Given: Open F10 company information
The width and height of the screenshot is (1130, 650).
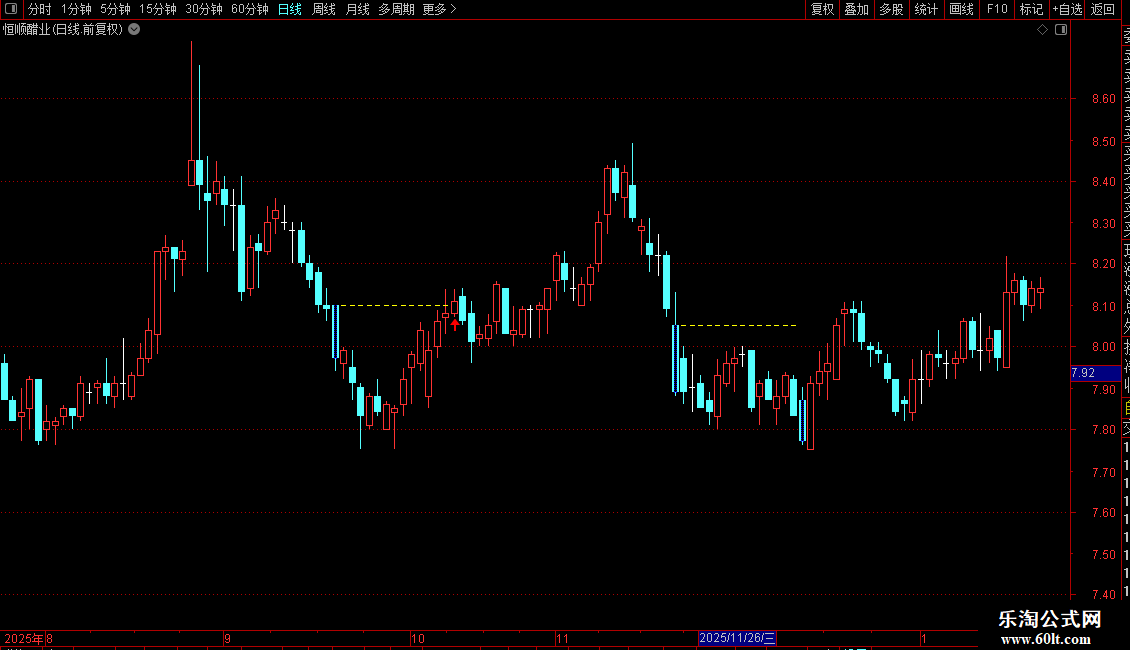Looking at the screenshot, I should (997, 9).
